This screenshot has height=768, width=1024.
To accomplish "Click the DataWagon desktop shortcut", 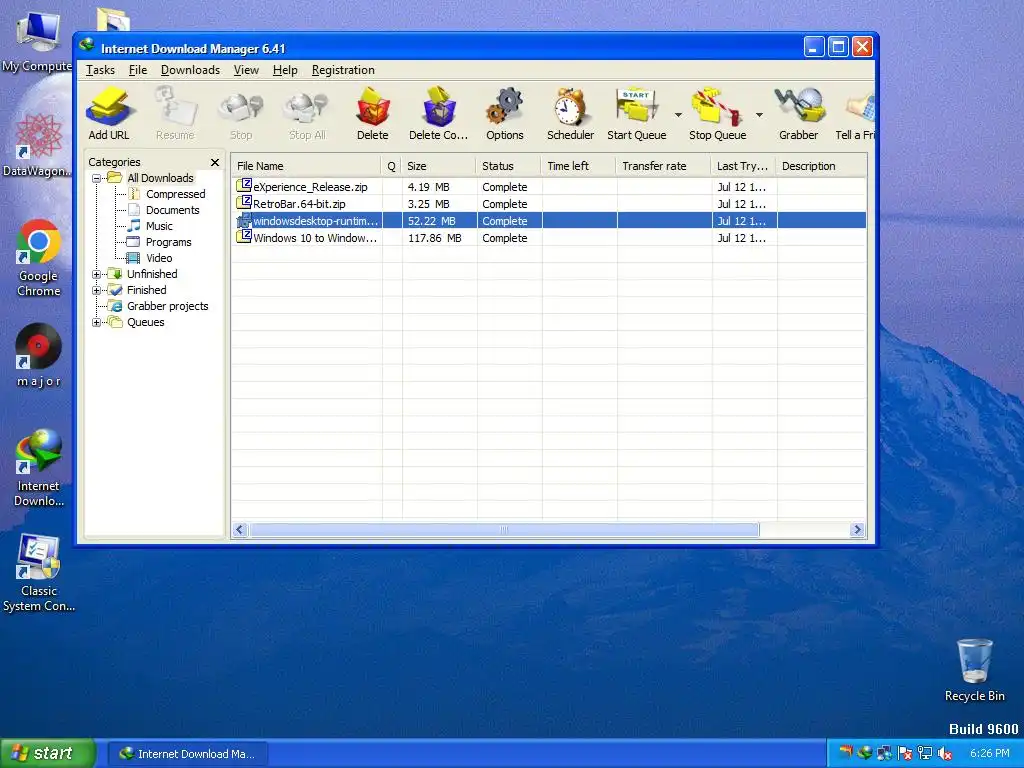I will coord(37,145).
